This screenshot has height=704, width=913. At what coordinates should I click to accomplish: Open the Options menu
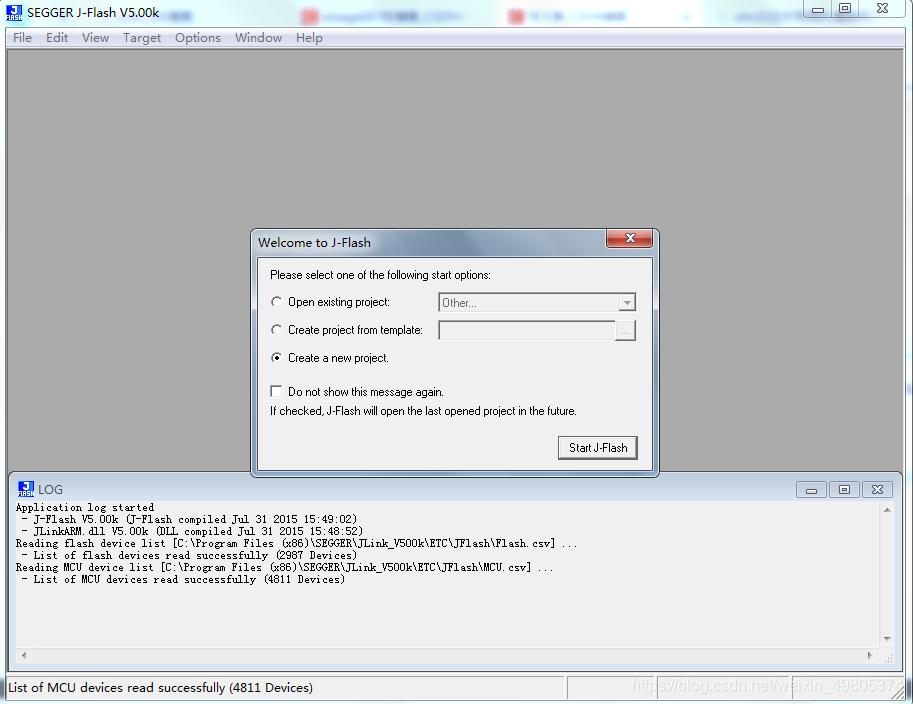click(x=198, y=38)
